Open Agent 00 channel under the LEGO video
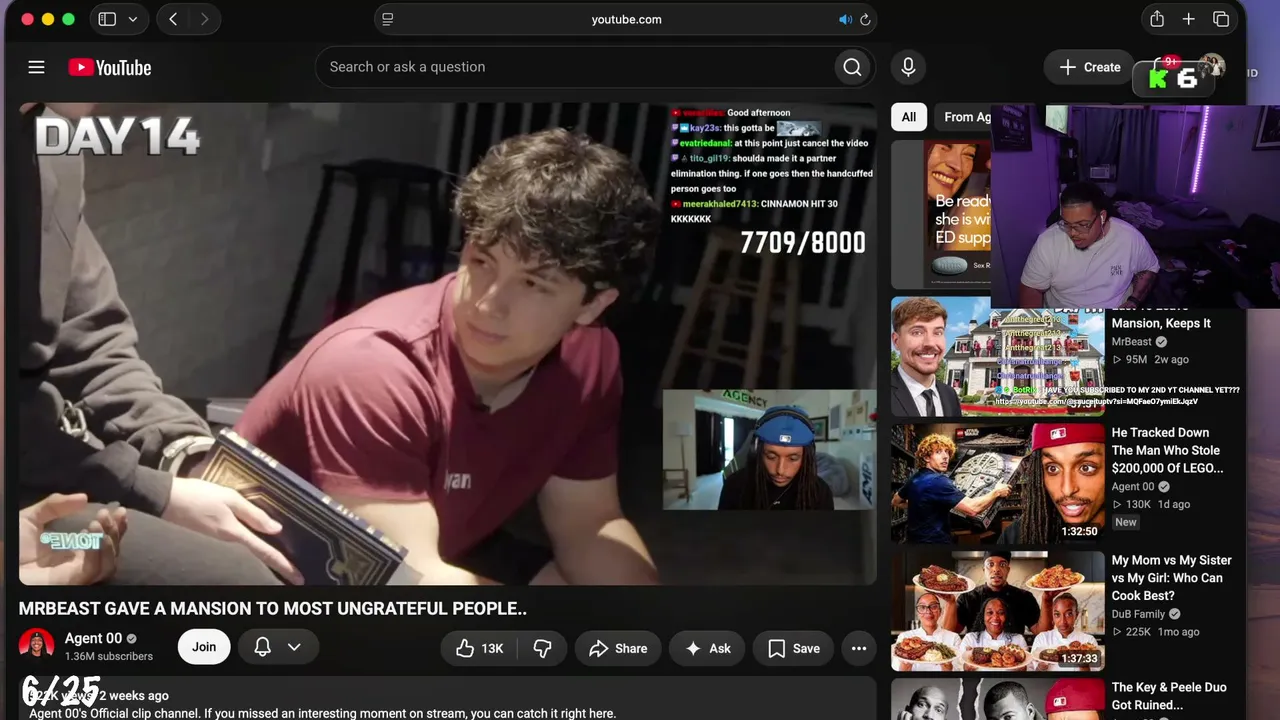 (1133, 487)
